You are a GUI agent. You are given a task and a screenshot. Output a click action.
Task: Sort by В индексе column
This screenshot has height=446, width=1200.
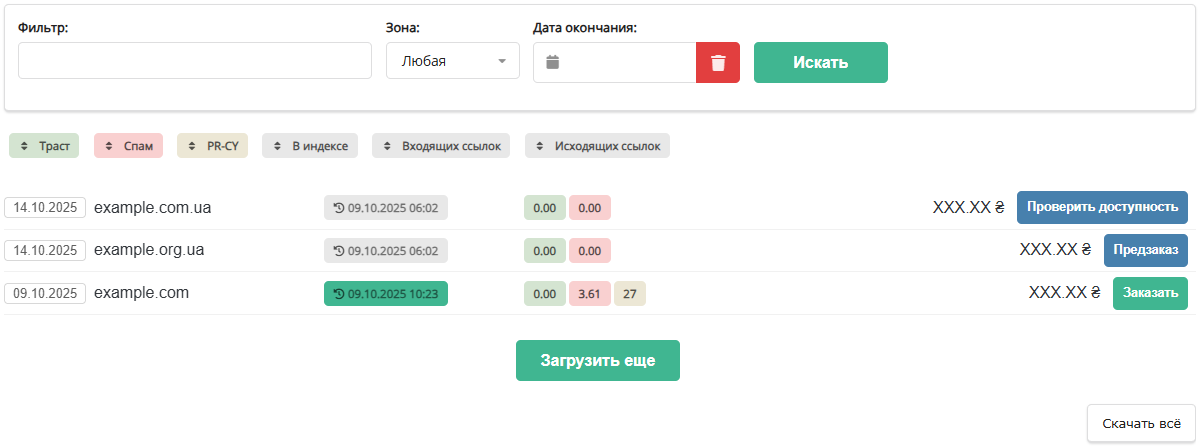click(x=310, y=146)
